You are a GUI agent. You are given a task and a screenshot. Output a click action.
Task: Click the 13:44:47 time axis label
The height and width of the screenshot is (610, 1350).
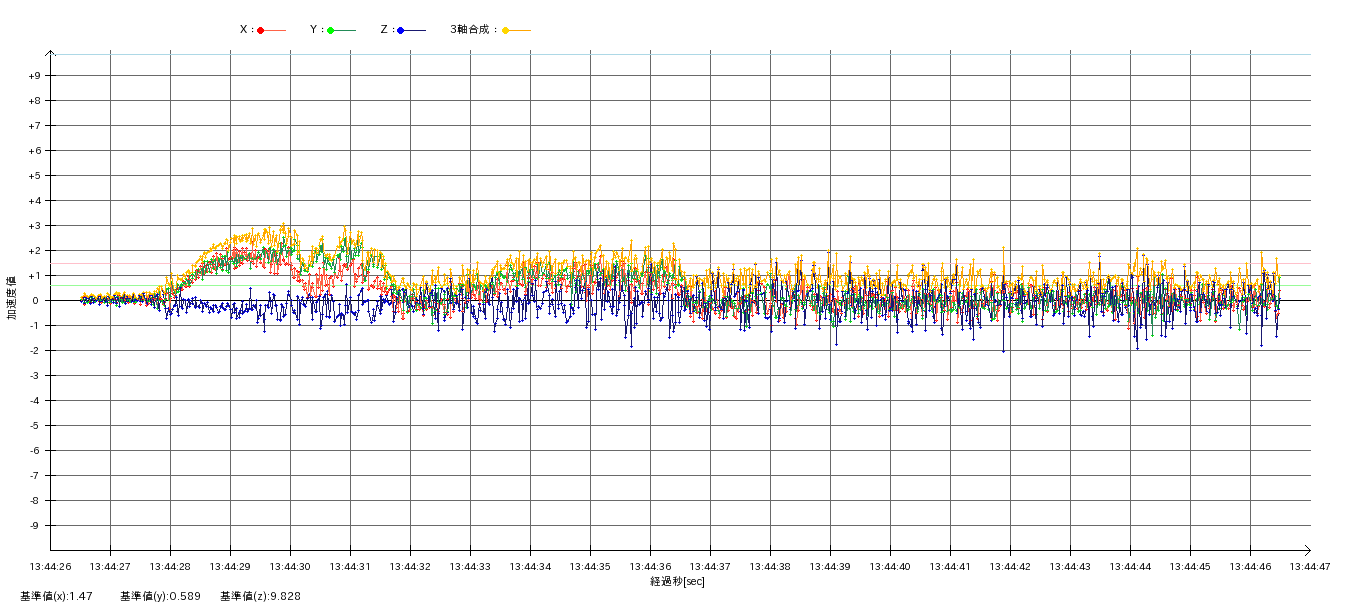(1310, 567)
